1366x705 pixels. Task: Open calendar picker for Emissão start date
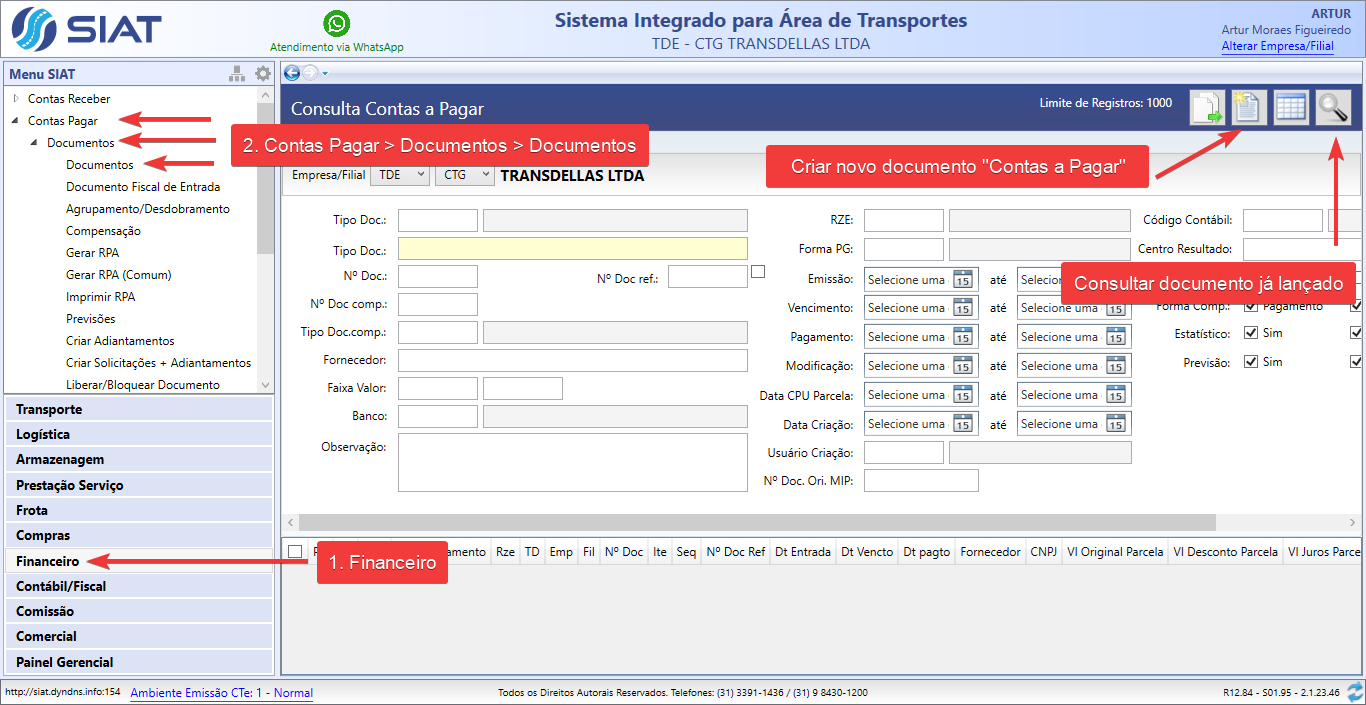pyautogui.click(x=963, y=280)
